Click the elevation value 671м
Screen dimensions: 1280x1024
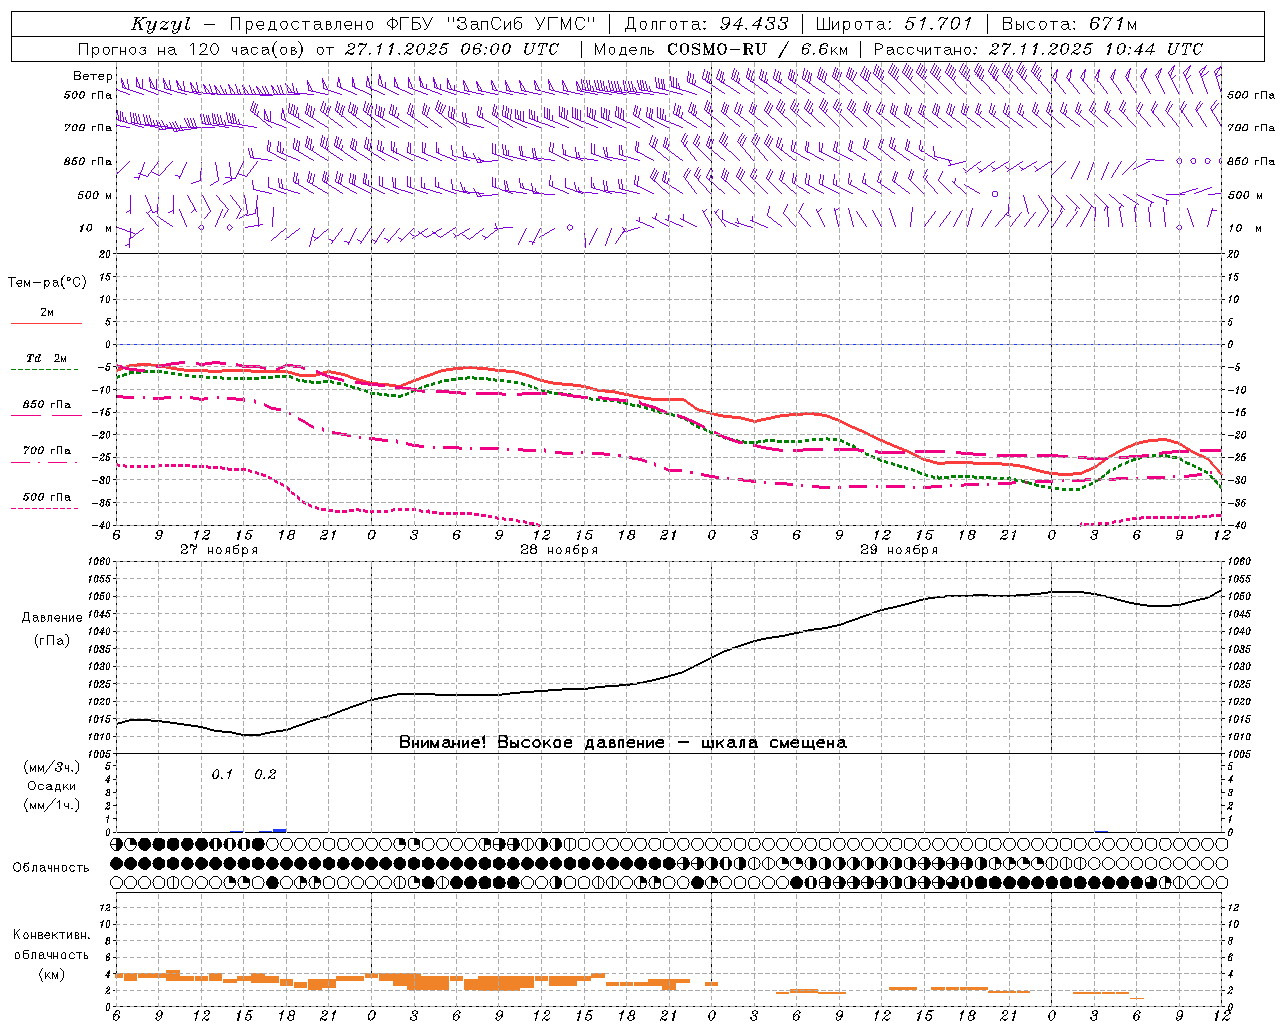(1112, 24)
